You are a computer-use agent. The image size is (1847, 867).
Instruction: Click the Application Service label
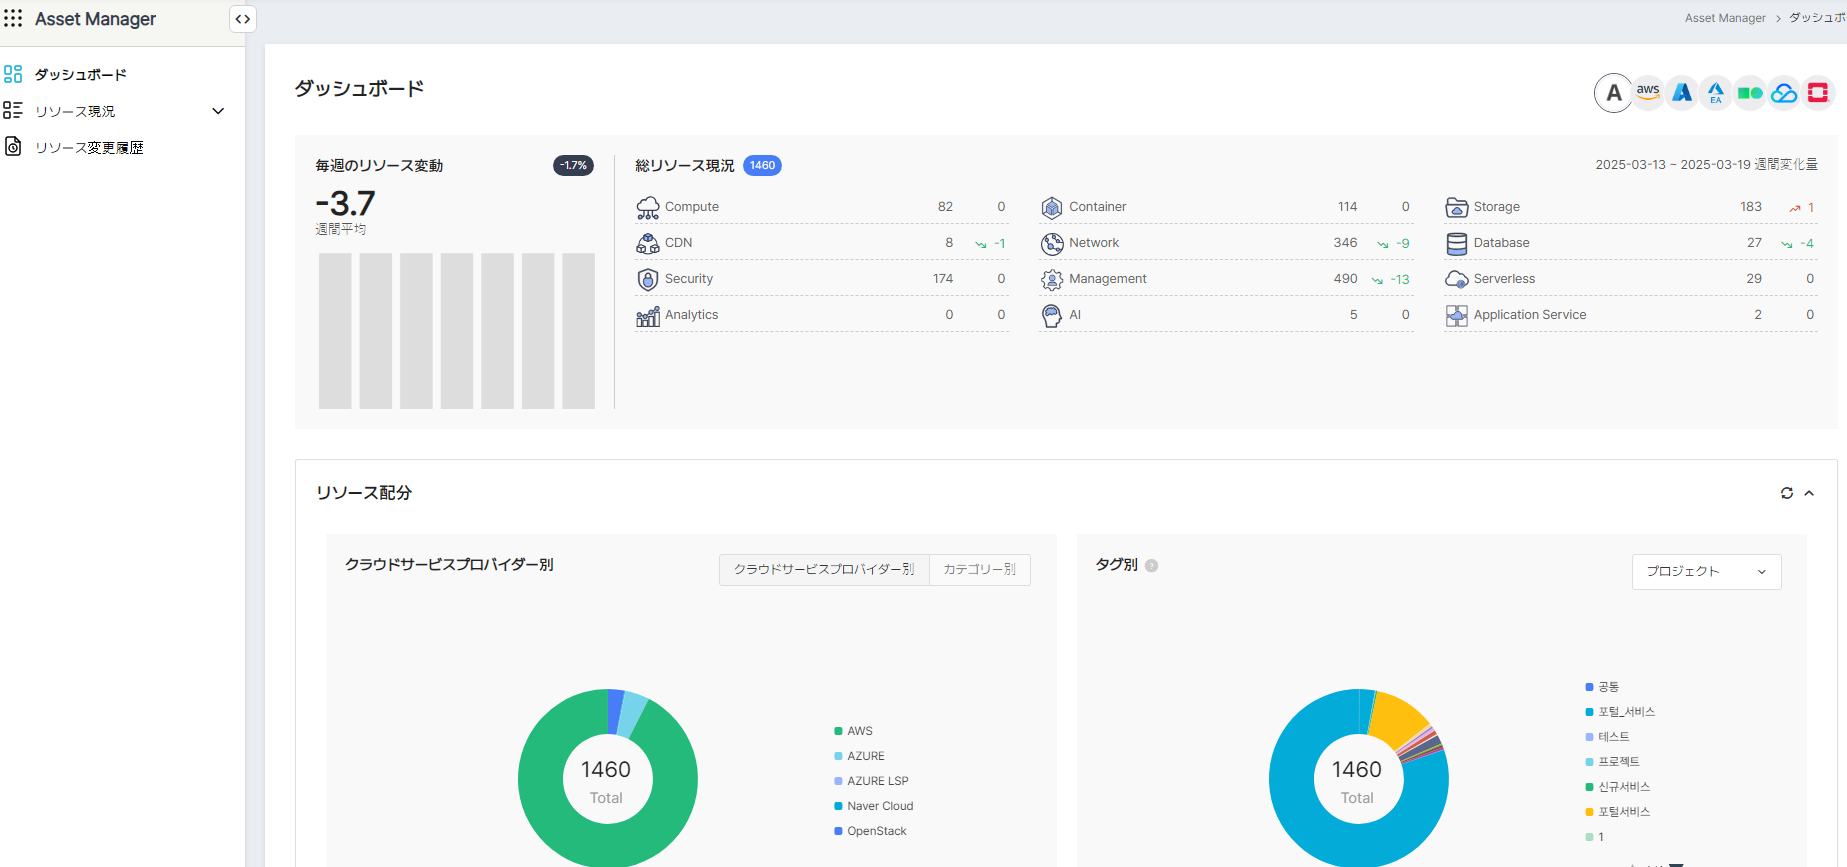1530,315
